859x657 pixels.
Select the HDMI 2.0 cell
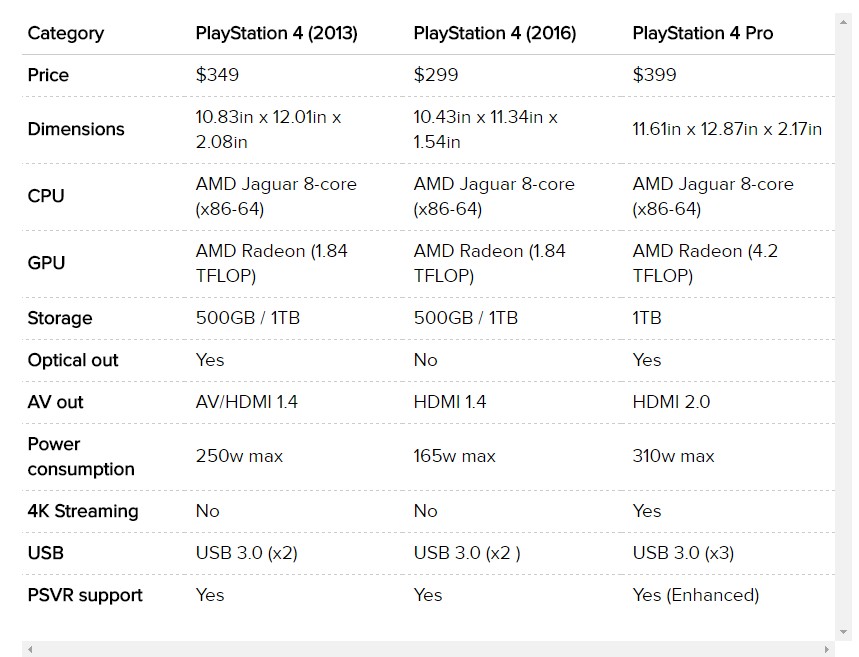point(671,402)
